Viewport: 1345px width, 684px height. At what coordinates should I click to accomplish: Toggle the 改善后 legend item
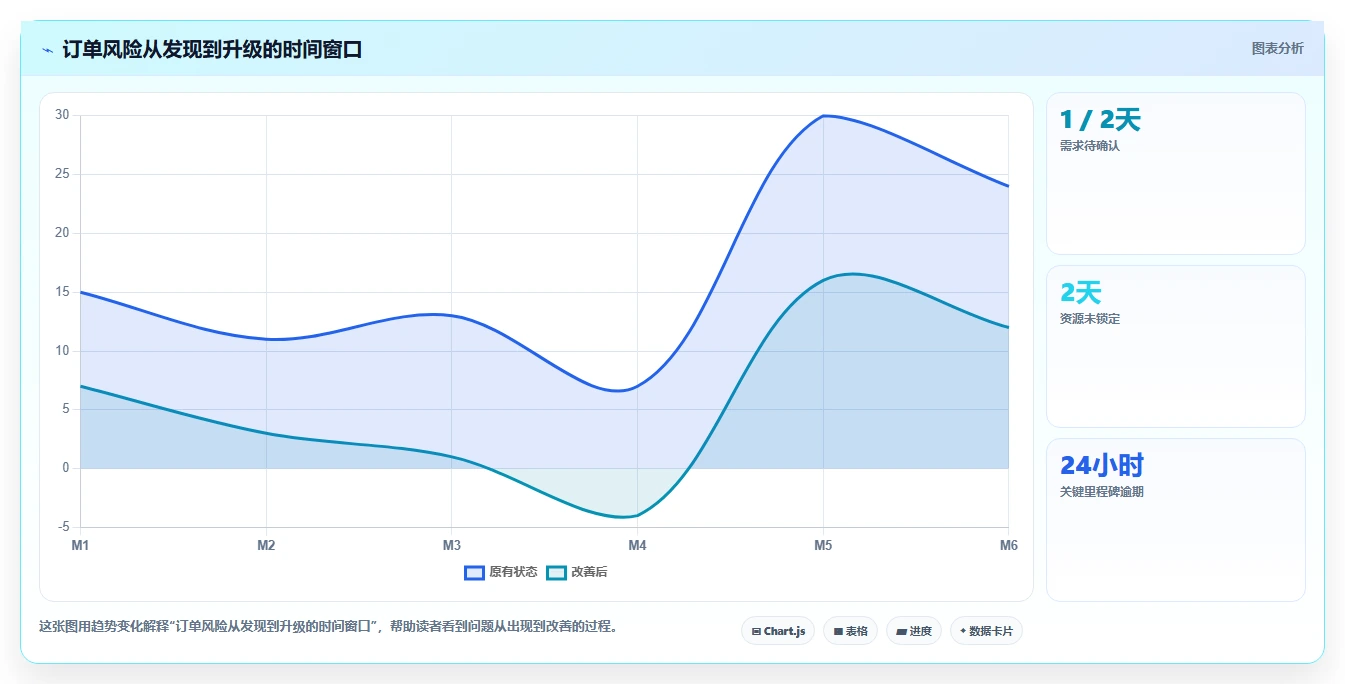pyautogui.click(x=577, y=572)
